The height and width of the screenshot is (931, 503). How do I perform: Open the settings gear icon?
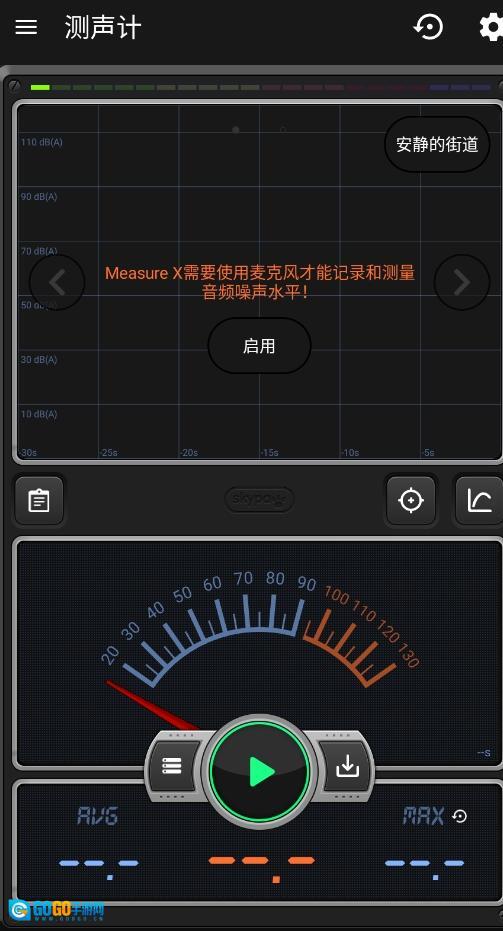tap(492, 27)
